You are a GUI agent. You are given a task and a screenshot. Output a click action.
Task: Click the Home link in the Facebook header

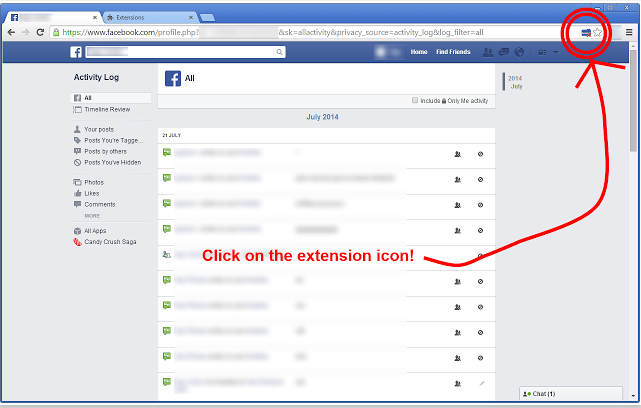pos(419,52)
